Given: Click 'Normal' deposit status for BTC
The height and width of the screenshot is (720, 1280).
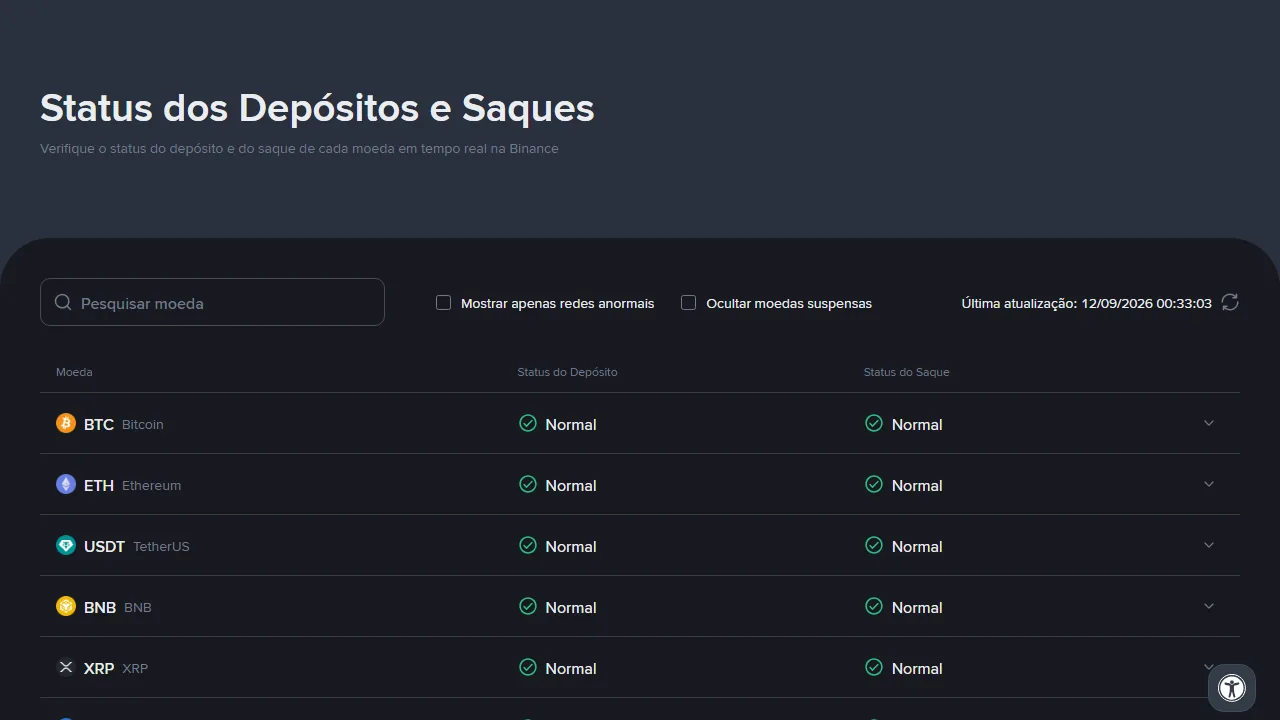Looking at the screenshot, I should click(x=571, y=424).
